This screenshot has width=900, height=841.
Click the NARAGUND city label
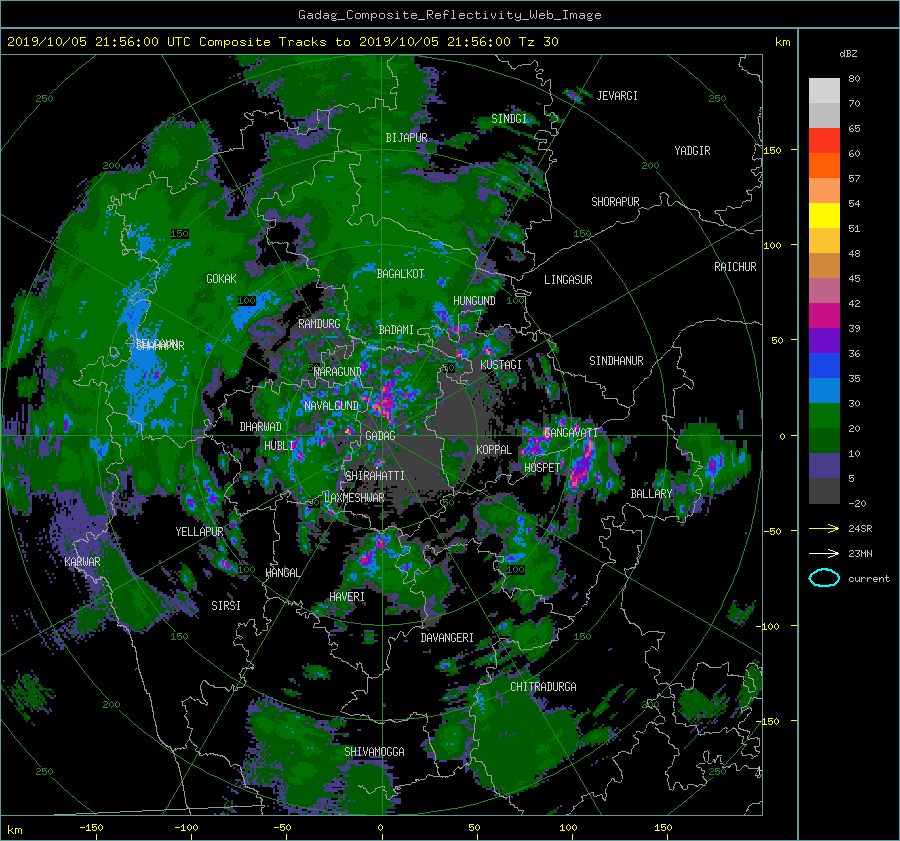click(x=338, y=372)
